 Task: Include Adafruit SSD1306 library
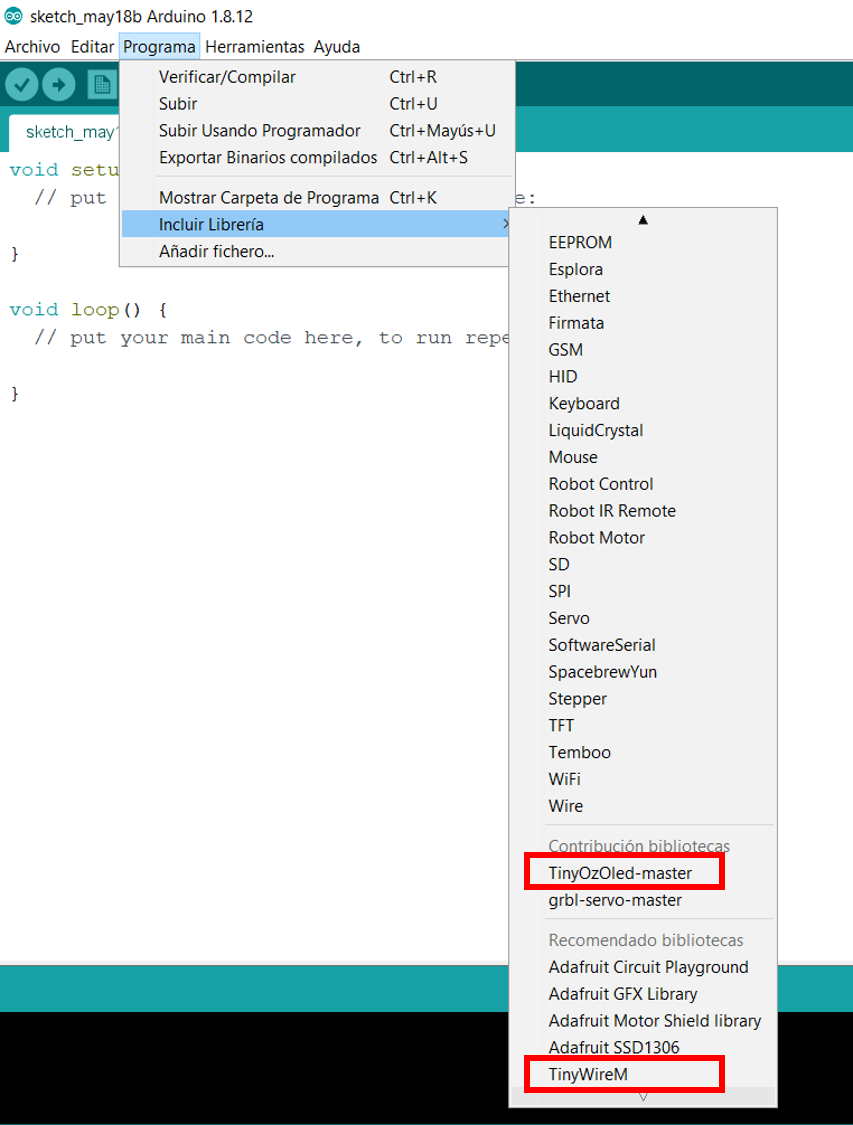click(x=643, y=1048)
